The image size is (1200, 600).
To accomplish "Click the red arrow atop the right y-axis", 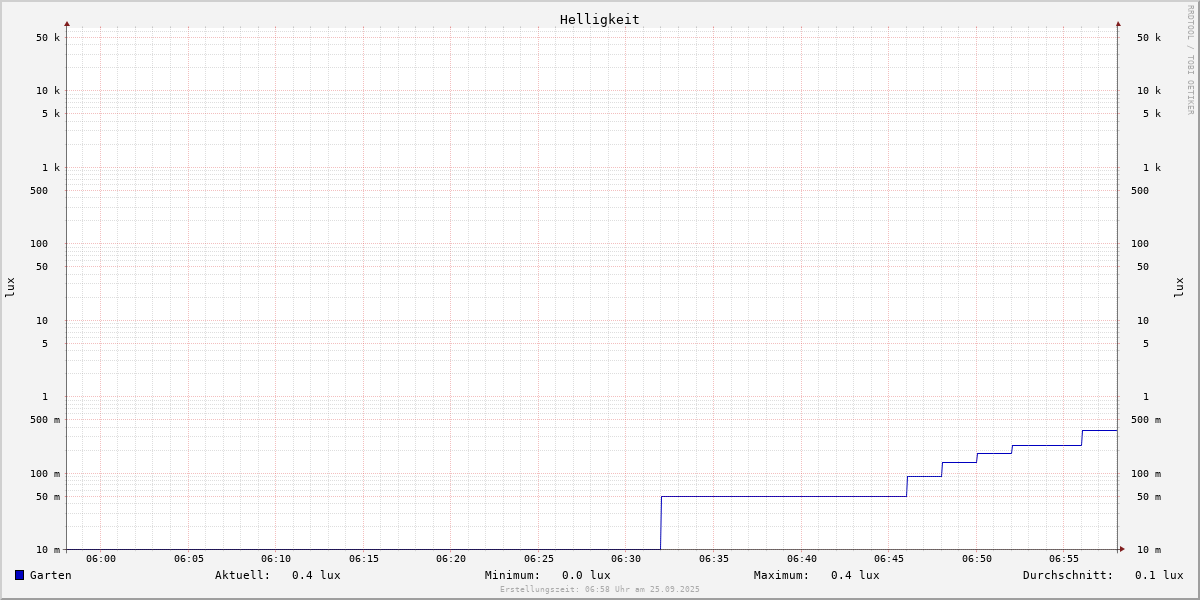I will [x=1118, y=23].
